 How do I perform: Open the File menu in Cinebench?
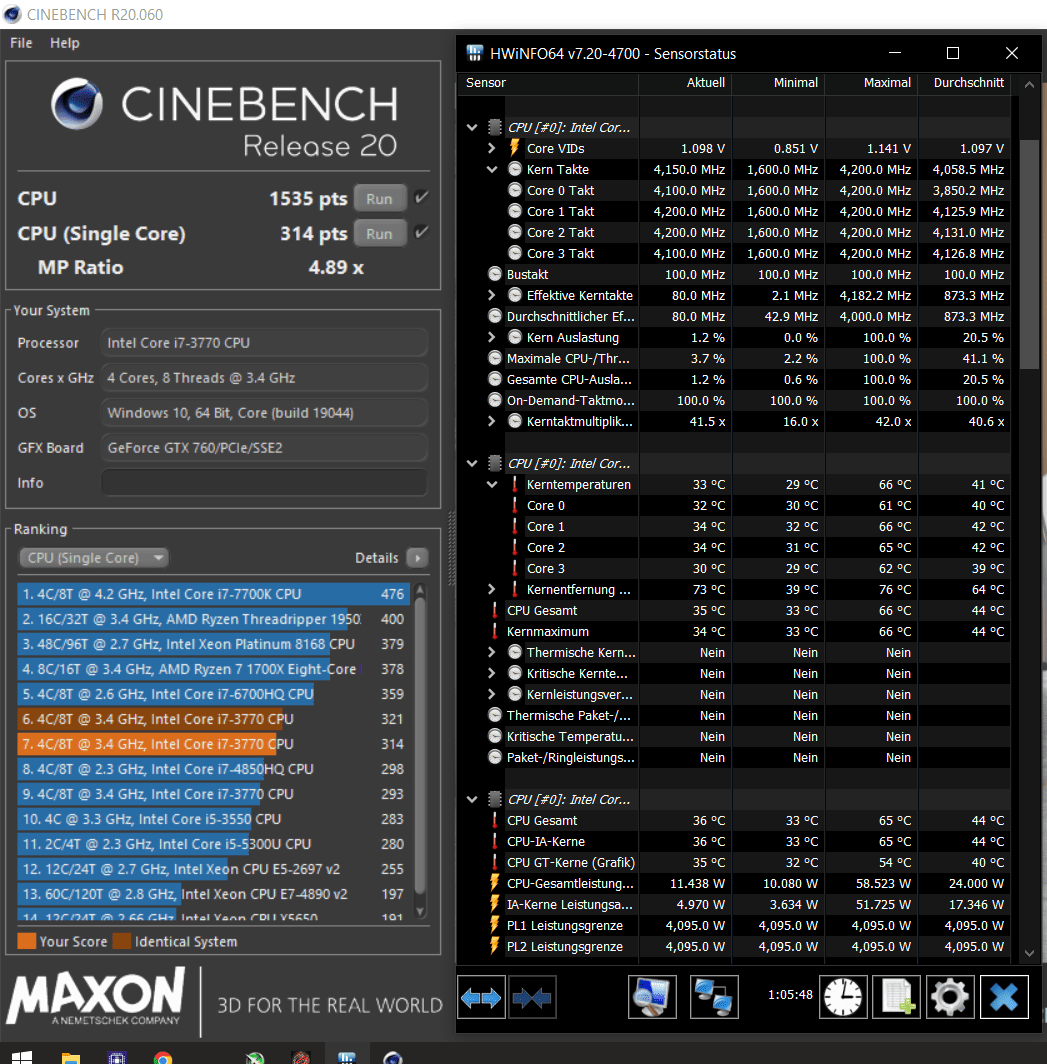coord(21,43)
